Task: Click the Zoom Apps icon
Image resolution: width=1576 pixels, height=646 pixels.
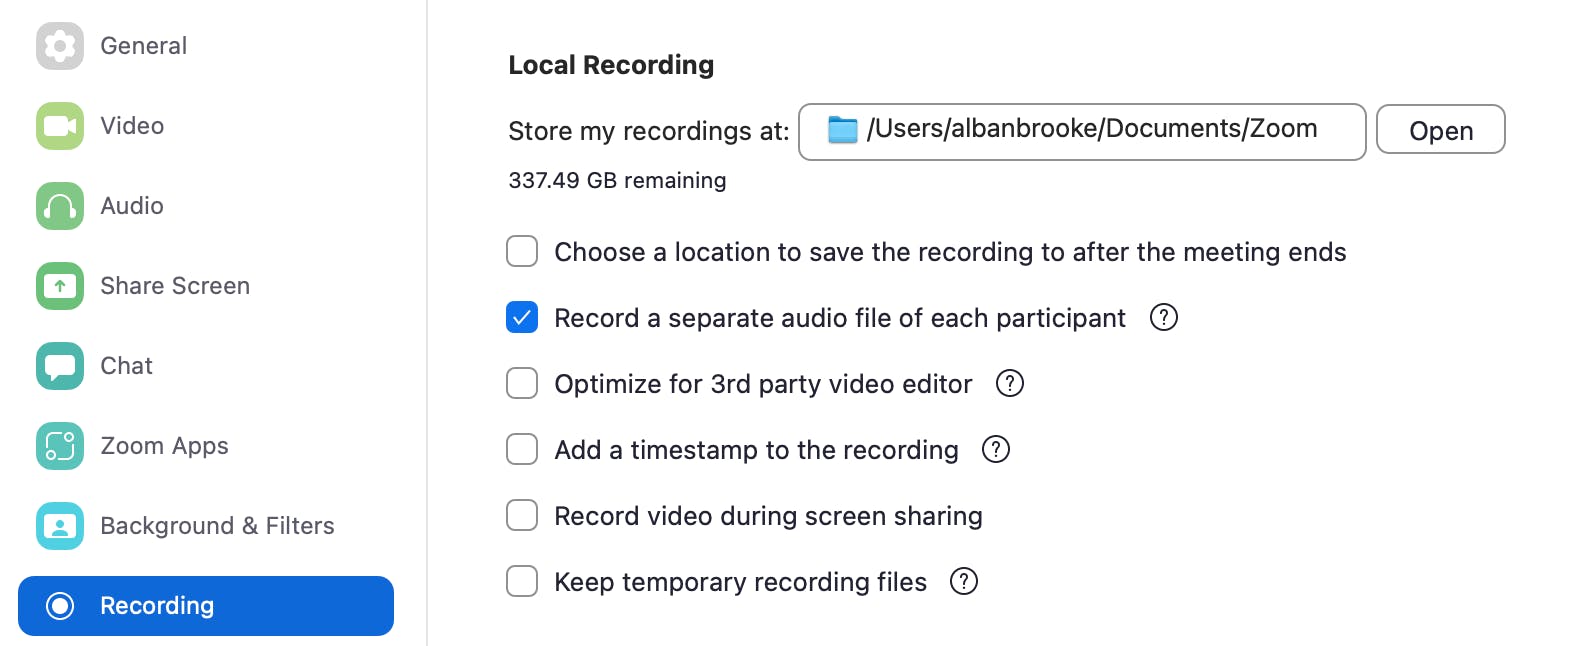Action: click(59, 445)
